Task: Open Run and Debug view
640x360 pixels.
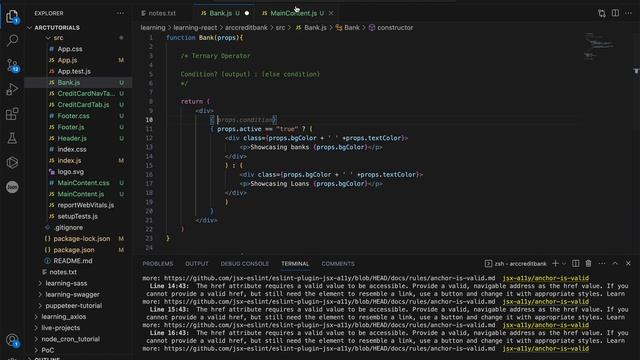Action: coord(12,89)
